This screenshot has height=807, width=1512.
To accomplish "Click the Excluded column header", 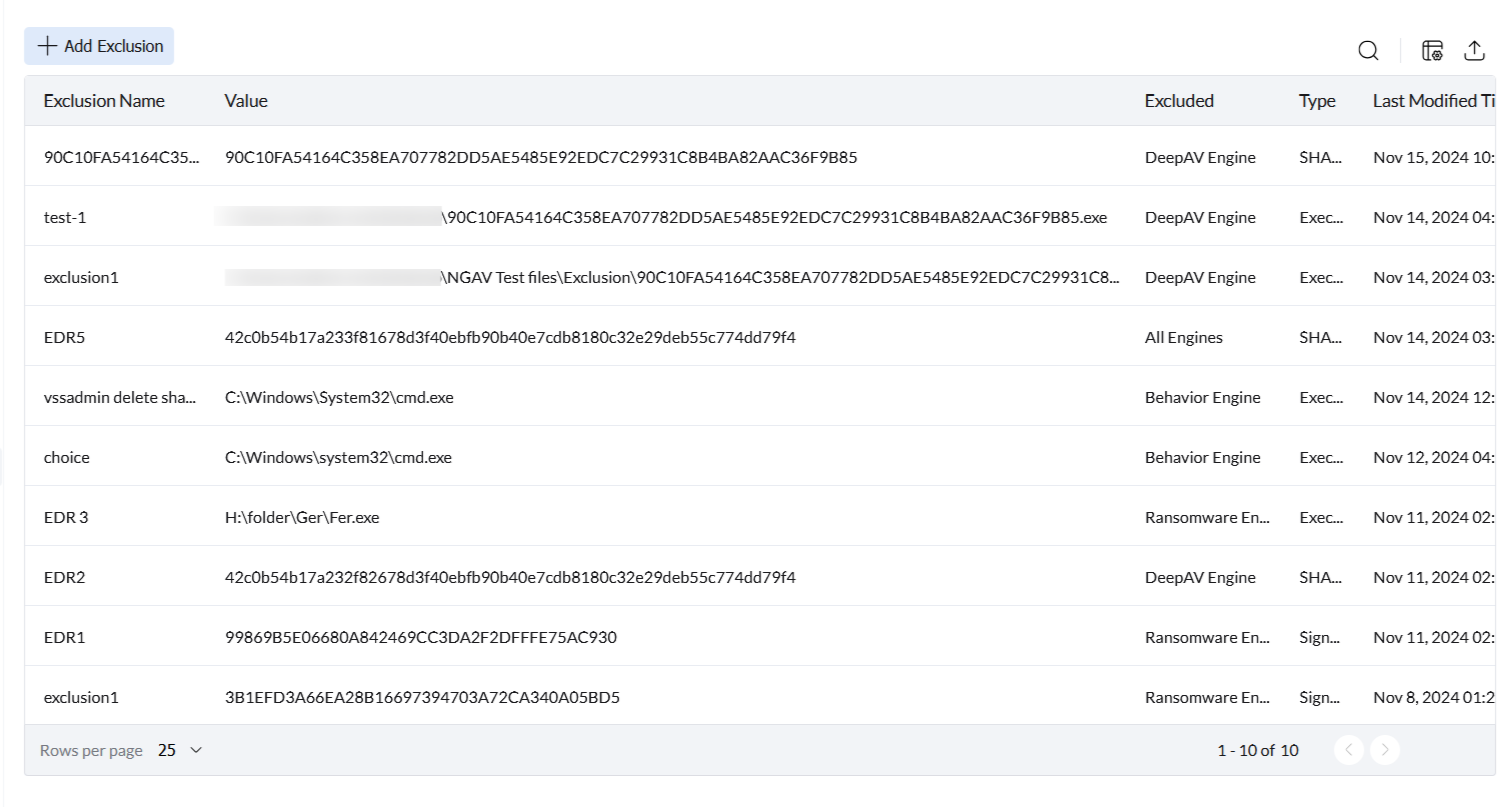I will (1179, 101).
